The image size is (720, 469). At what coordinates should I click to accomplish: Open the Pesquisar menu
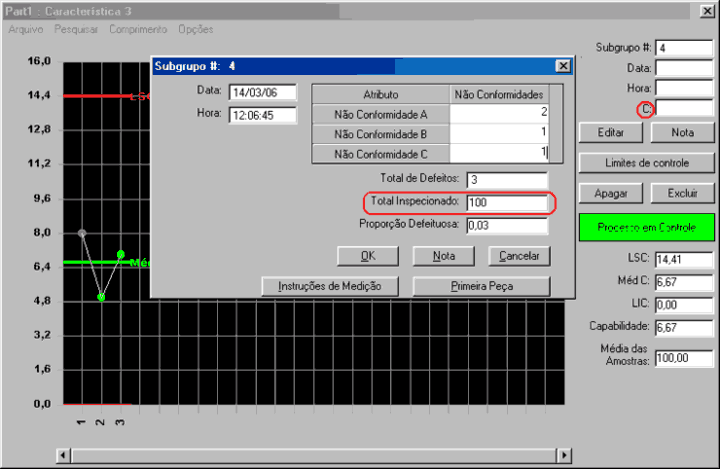point(76,29)
